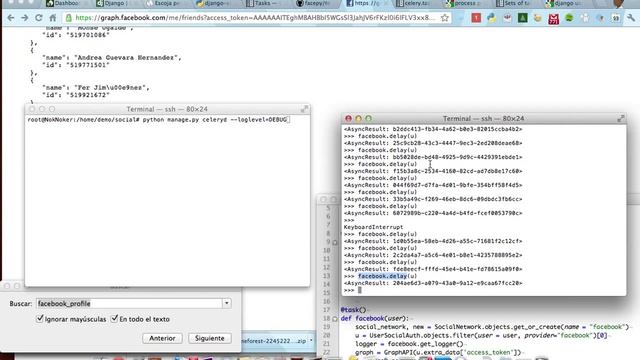This screenshot has height=360, width=640.
Task: Switch to the Django browser tab
Action: click(x=111, y=4)
